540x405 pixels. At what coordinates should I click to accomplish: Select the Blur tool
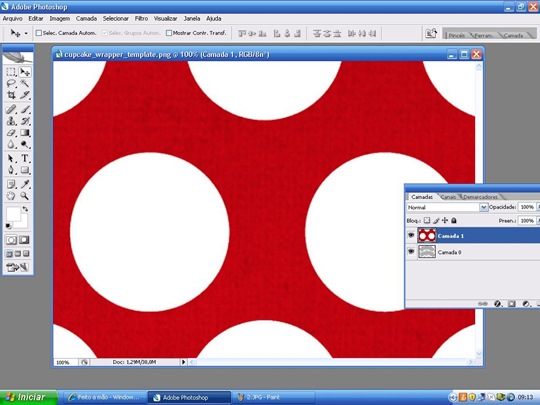(x=11, y=145)
